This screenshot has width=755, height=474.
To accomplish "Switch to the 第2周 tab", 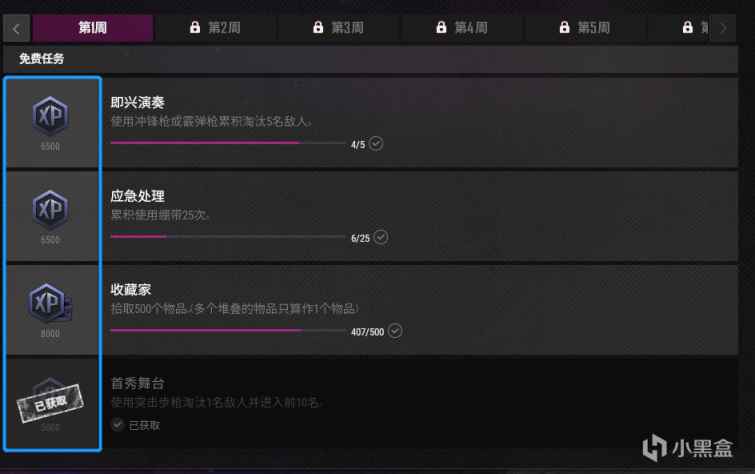I will [x=215, y=28].
